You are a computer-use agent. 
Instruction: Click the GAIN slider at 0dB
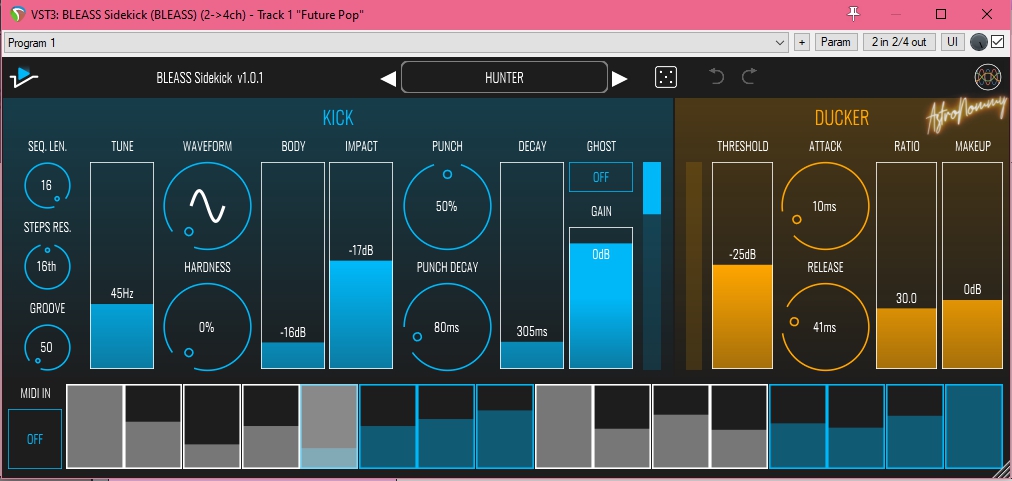(x=601, y=298)
